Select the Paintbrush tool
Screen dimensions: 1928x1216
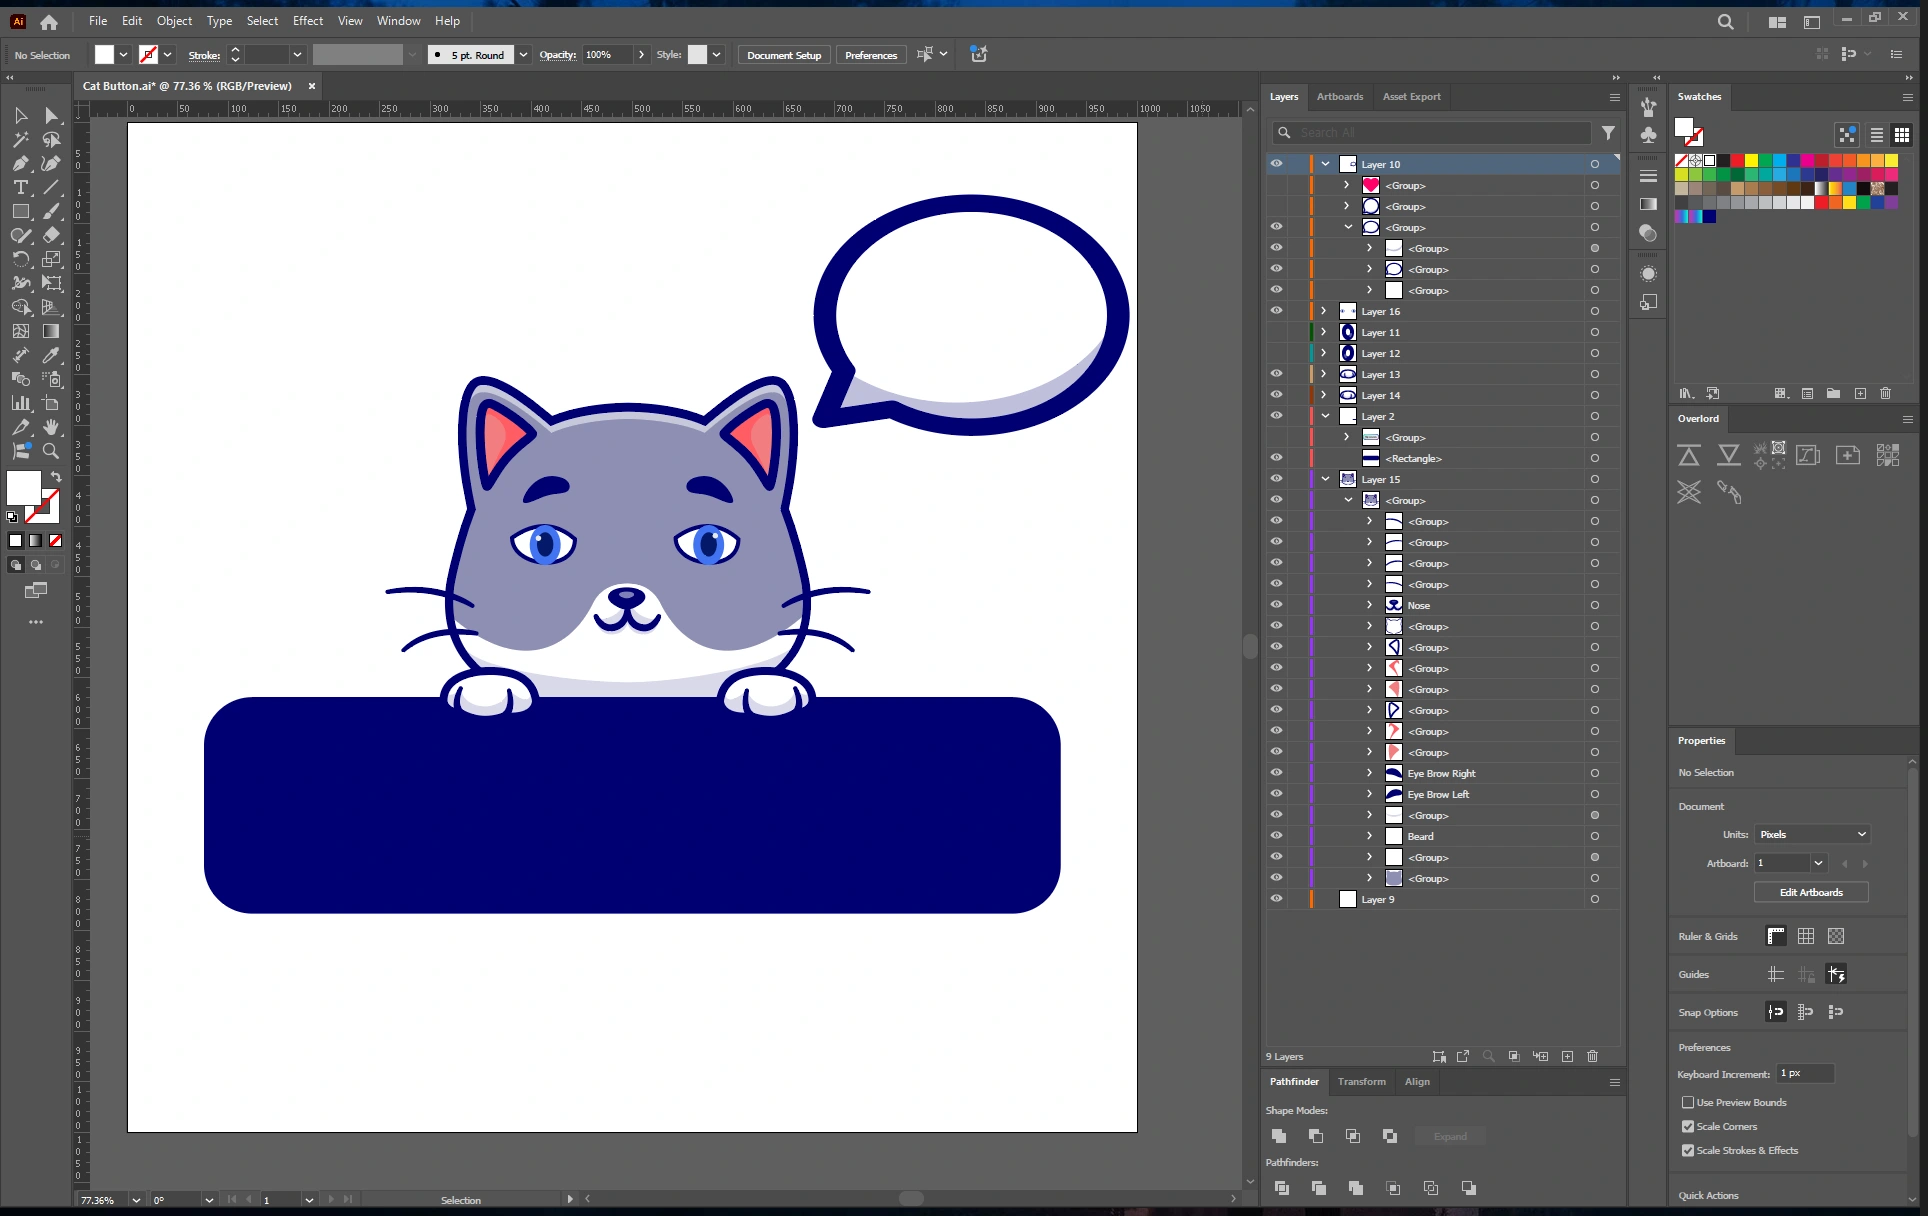51,211
